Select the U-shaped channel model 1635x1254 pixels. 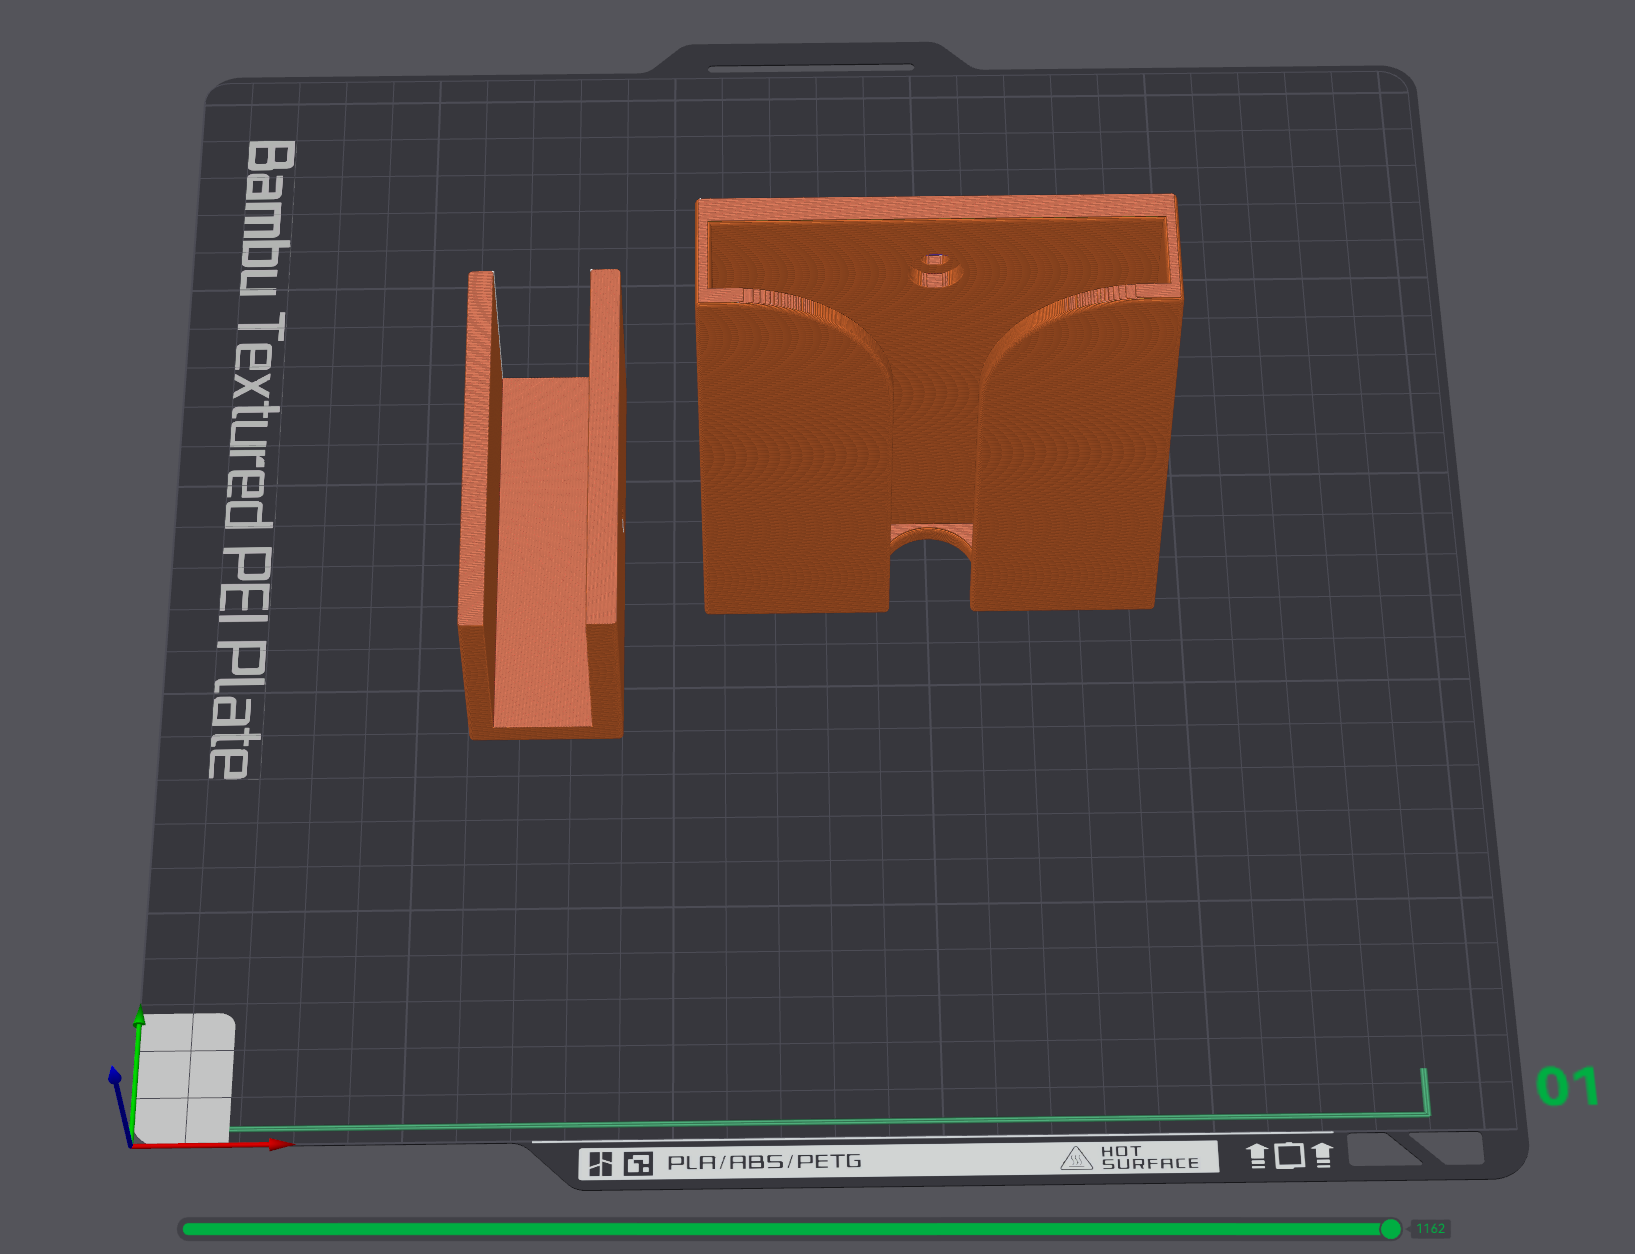tap(542, 505)
